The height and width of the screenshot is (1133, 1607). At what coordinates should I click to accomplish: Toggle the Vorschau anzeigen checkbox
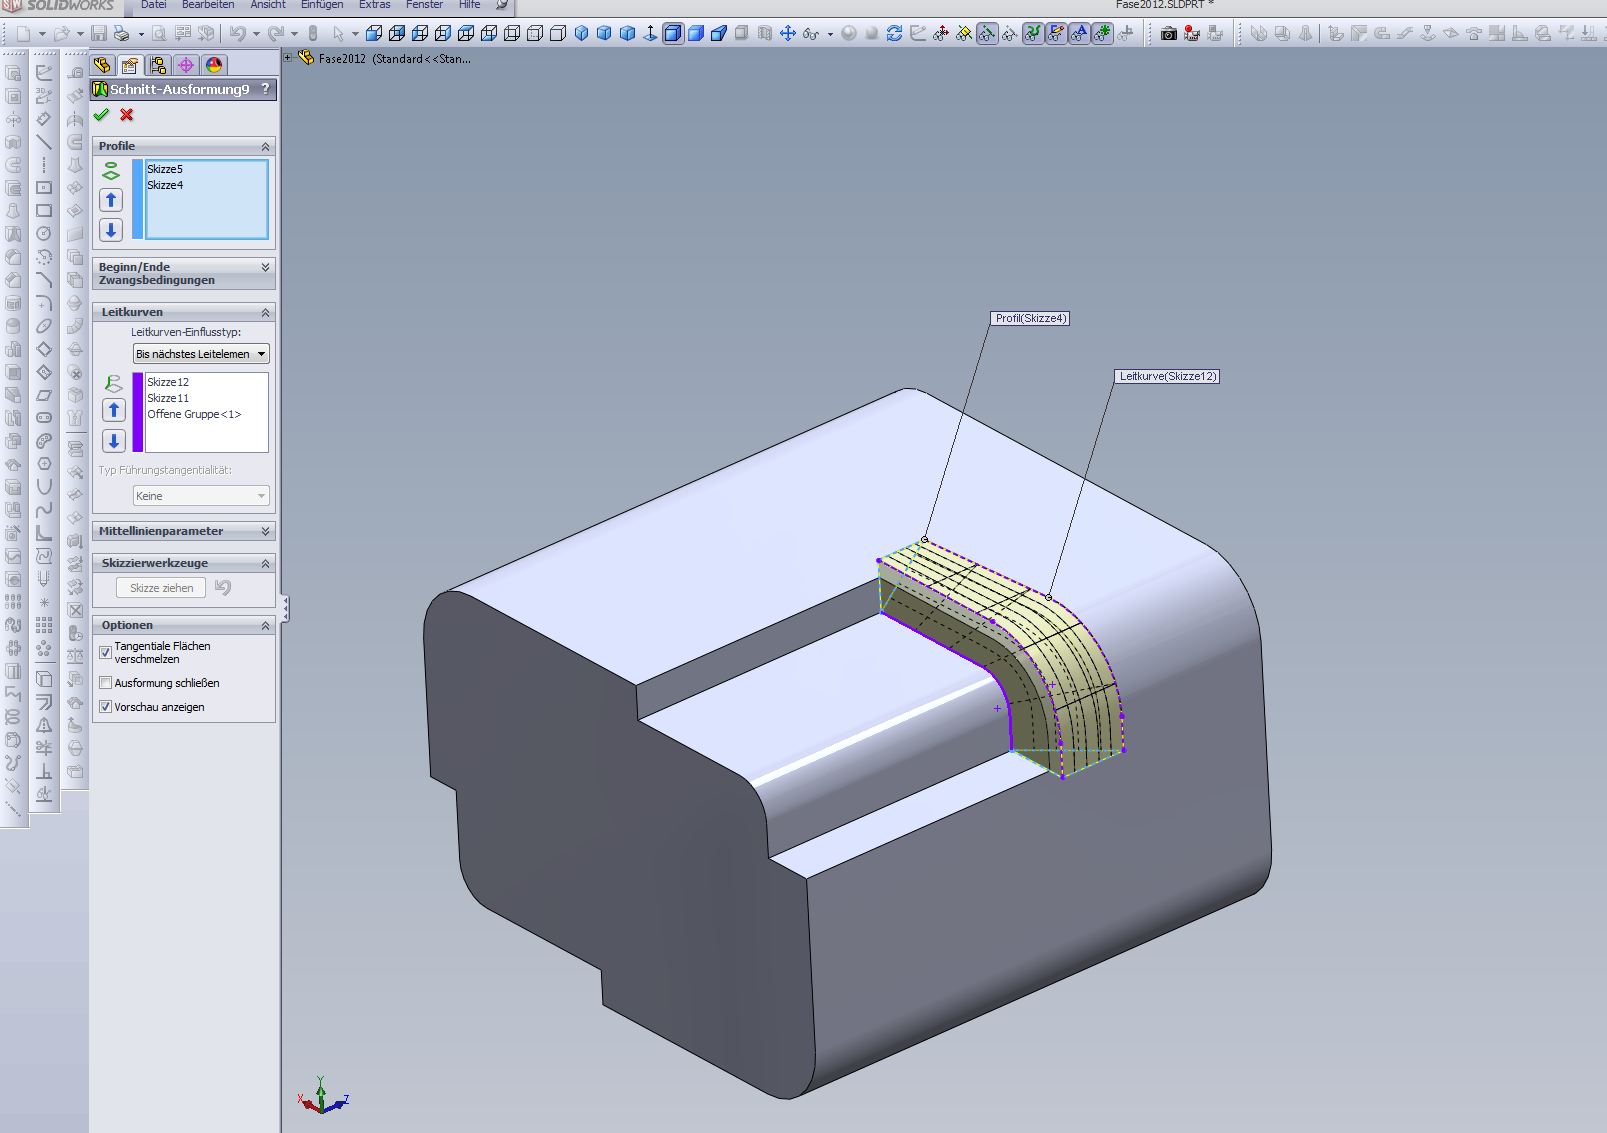coord(106,707)
